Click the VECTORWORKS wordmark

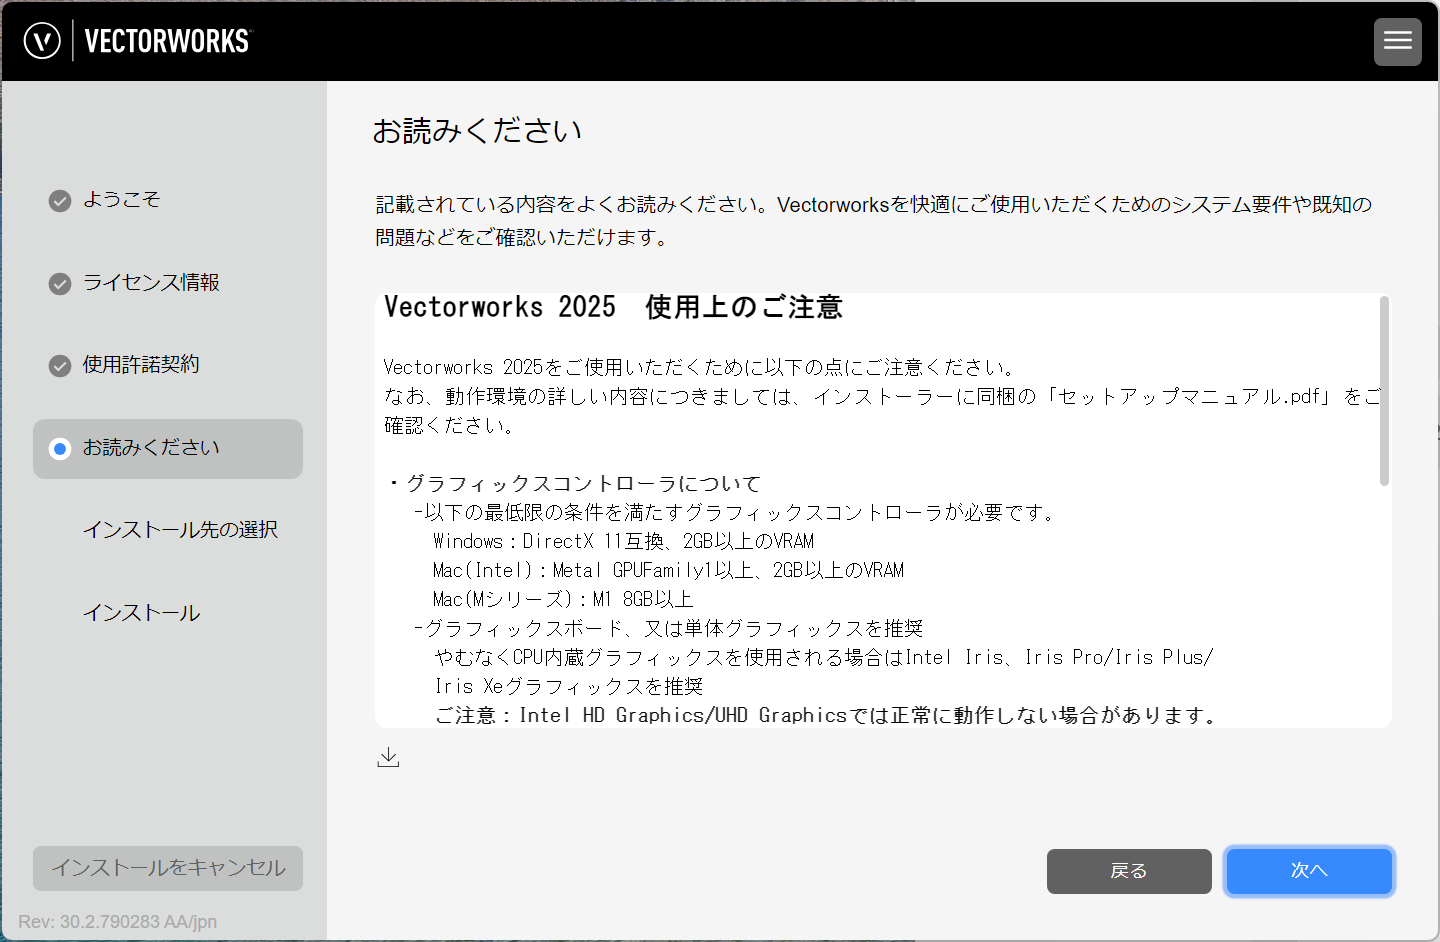click(x=167, y=41)
